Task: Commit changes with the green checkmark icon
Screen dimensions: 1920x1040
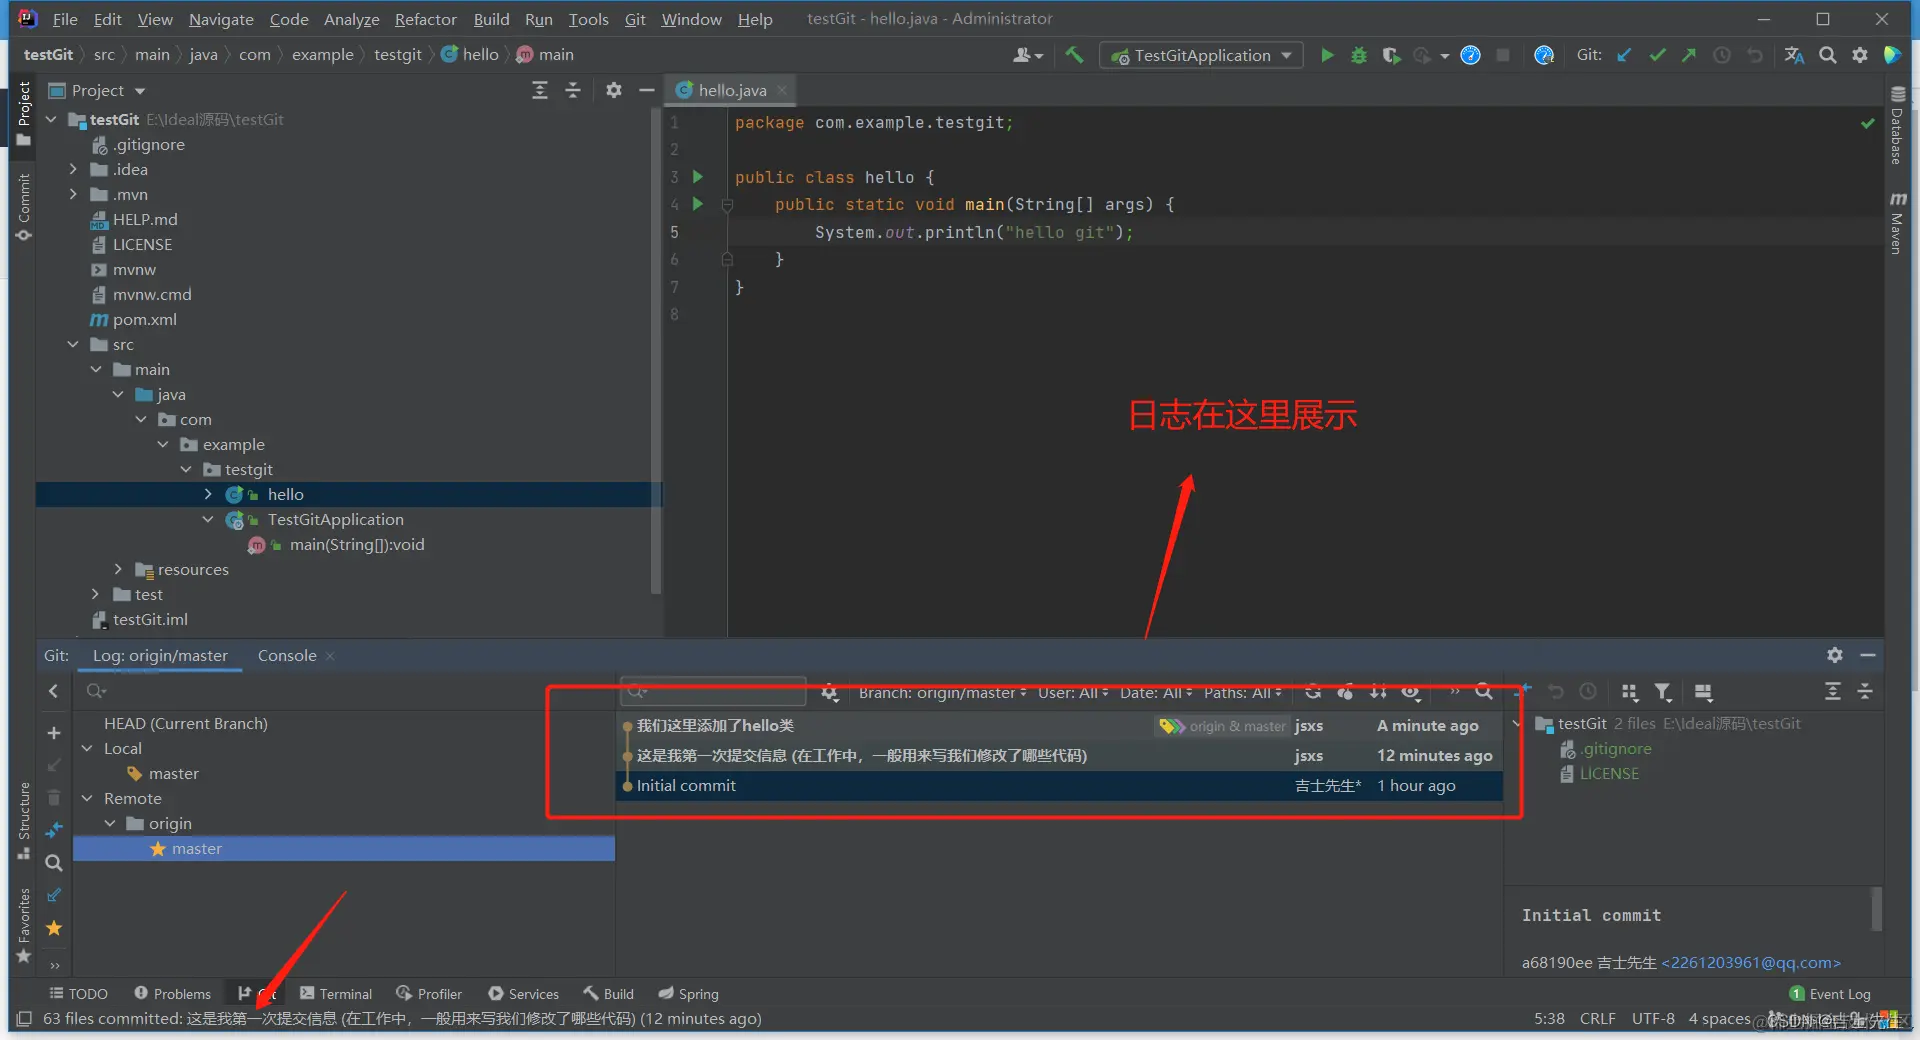Action: [x=1657, y=55]
